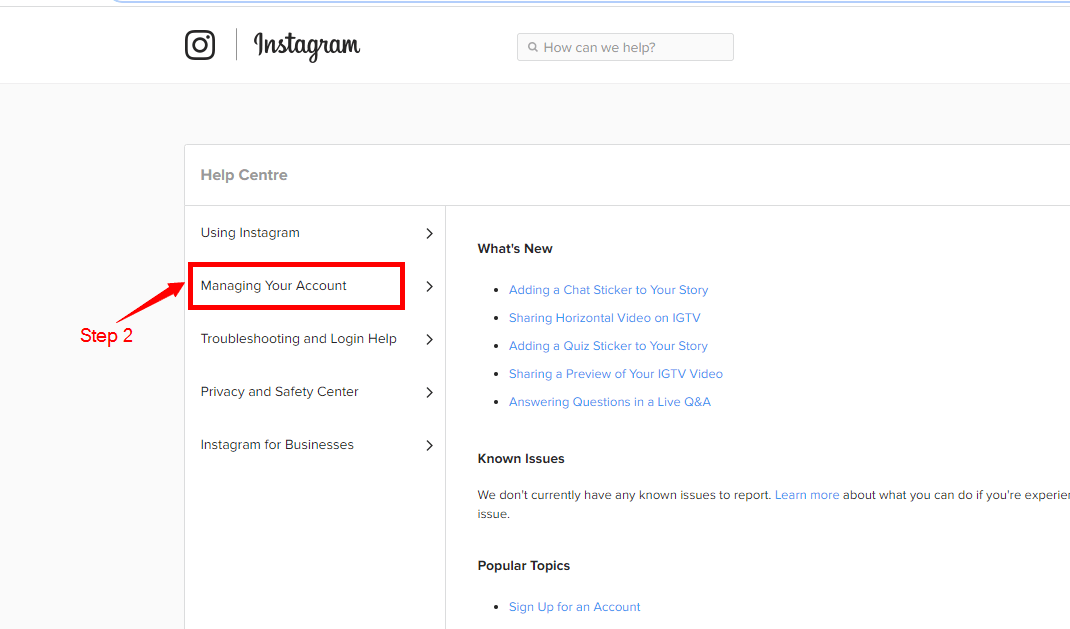Expand the chevron beside Troubleshooting and Login Help
The height and width of the screenshot is (629, 1070).
coord(429,339)
